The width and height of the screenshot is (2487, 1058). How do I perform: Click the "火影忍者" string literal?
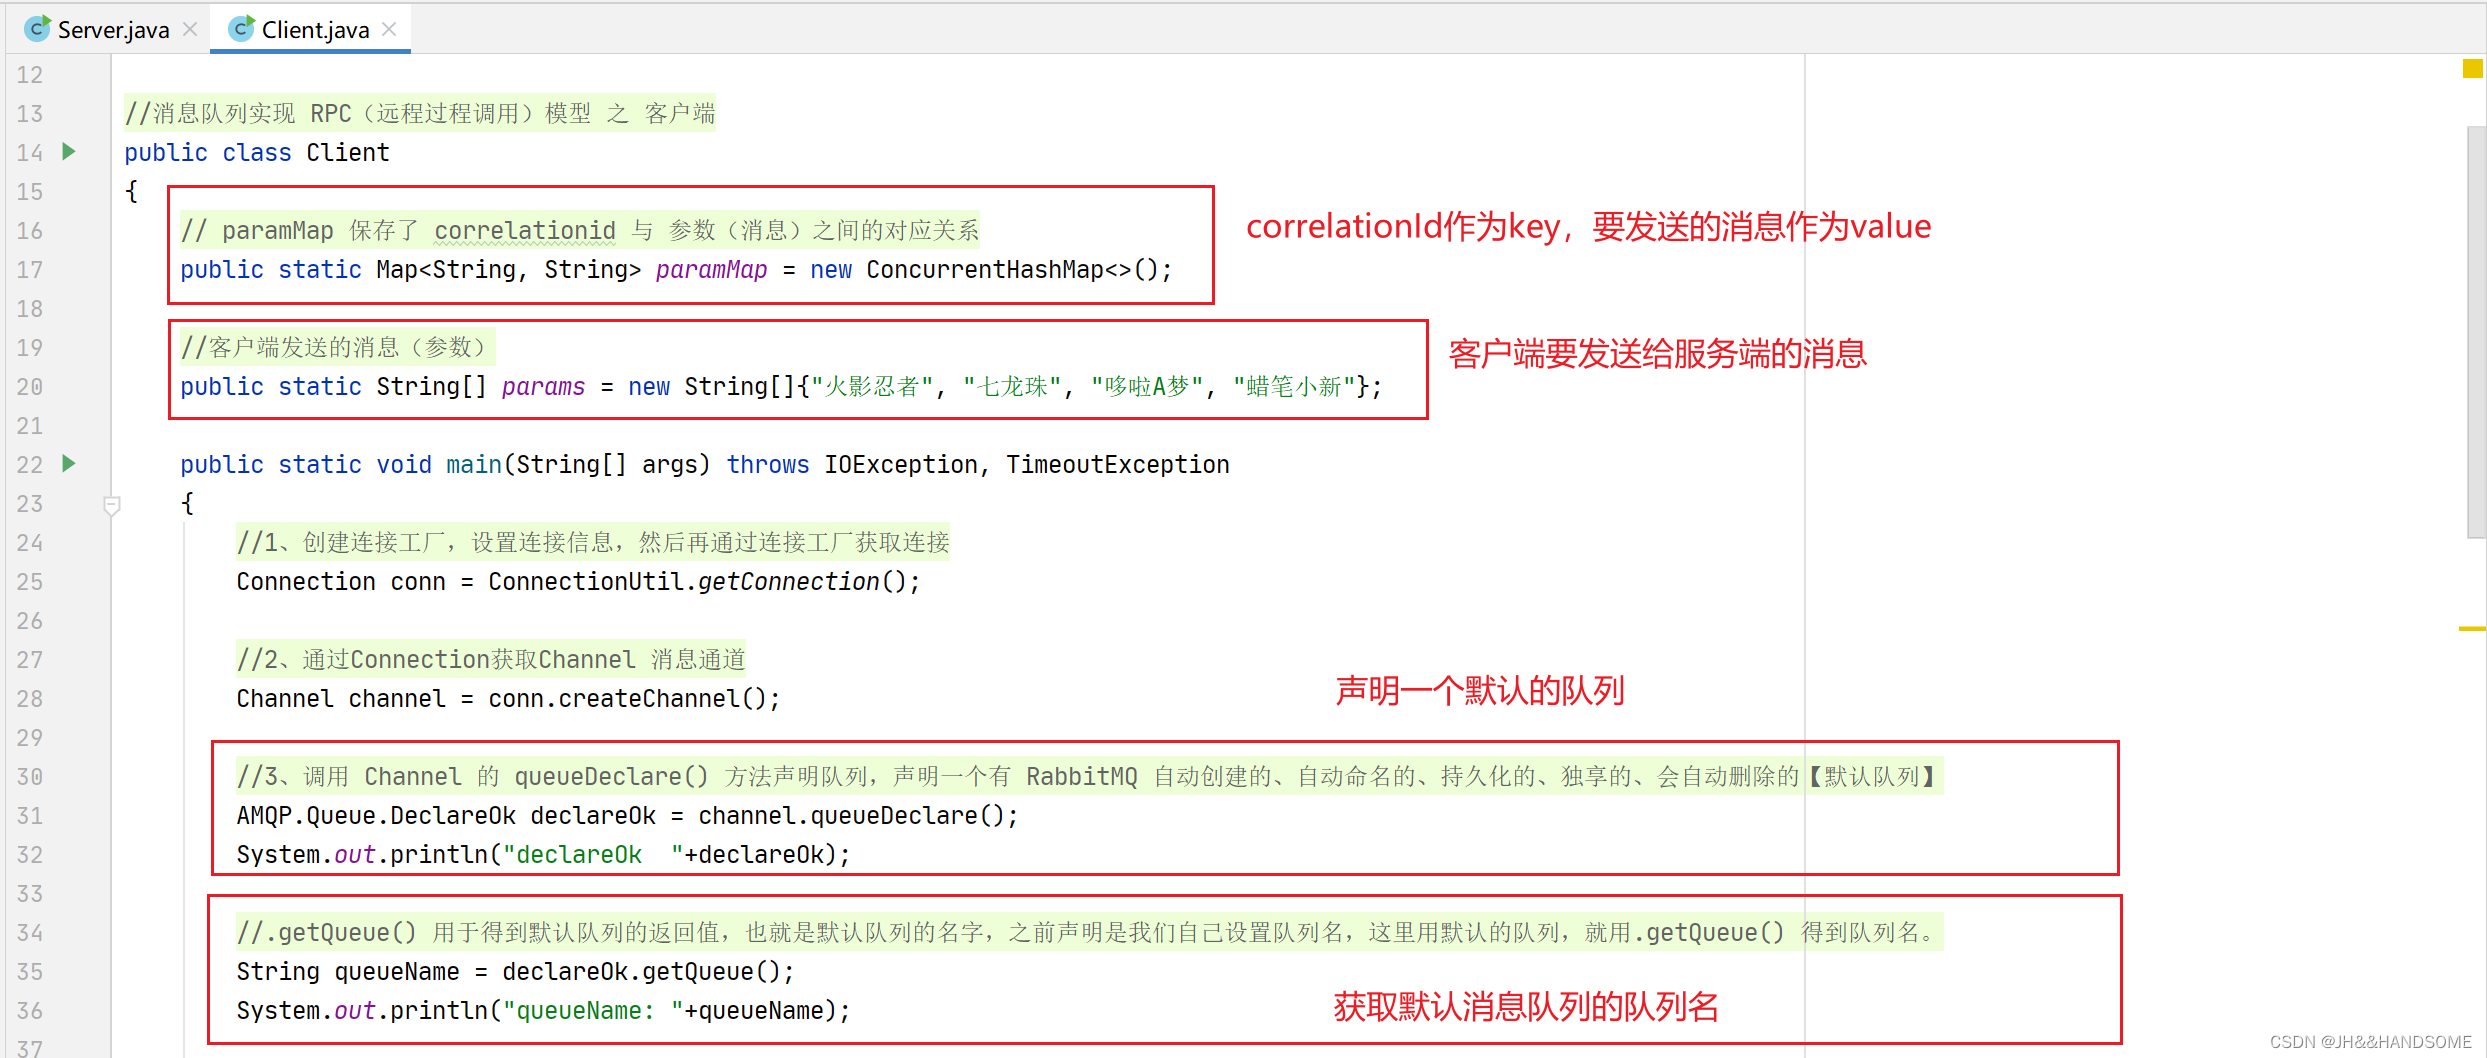click(x=872, y=387)
